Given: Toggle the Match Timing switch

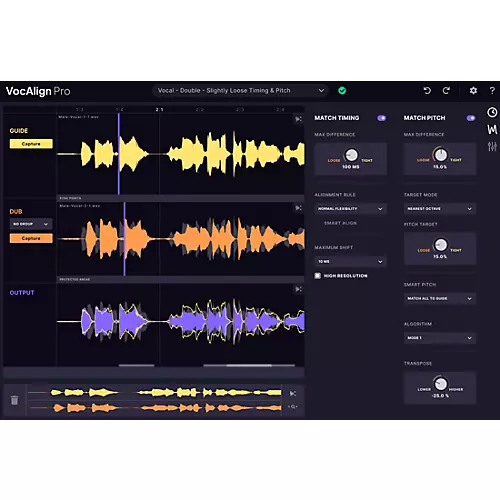Looking at the screenshot, I should tap(382, 118).
